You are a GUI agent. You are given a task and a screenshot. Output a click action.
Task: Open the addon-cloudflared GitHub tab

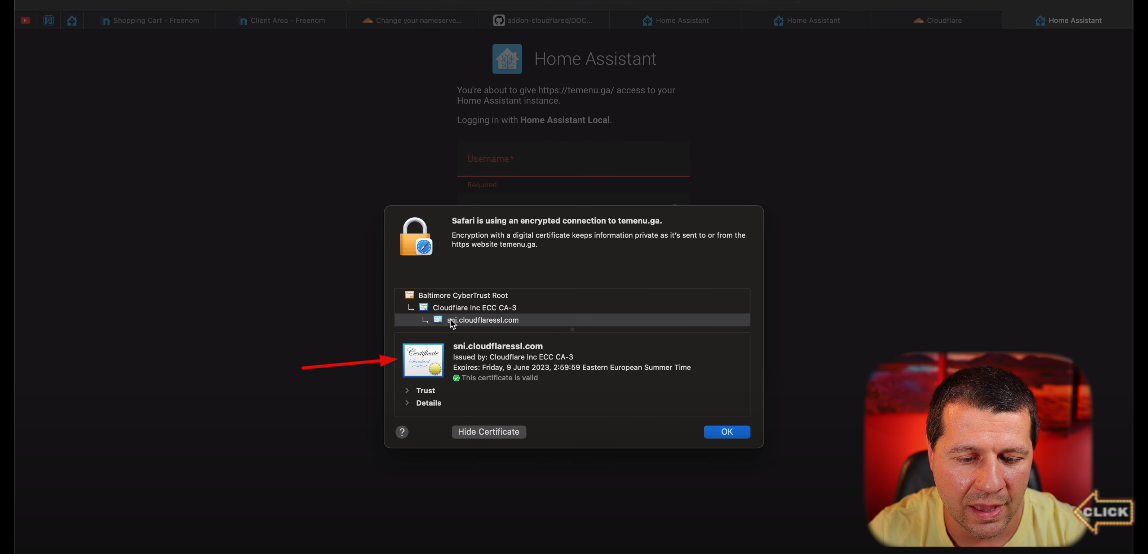point(544,20)
